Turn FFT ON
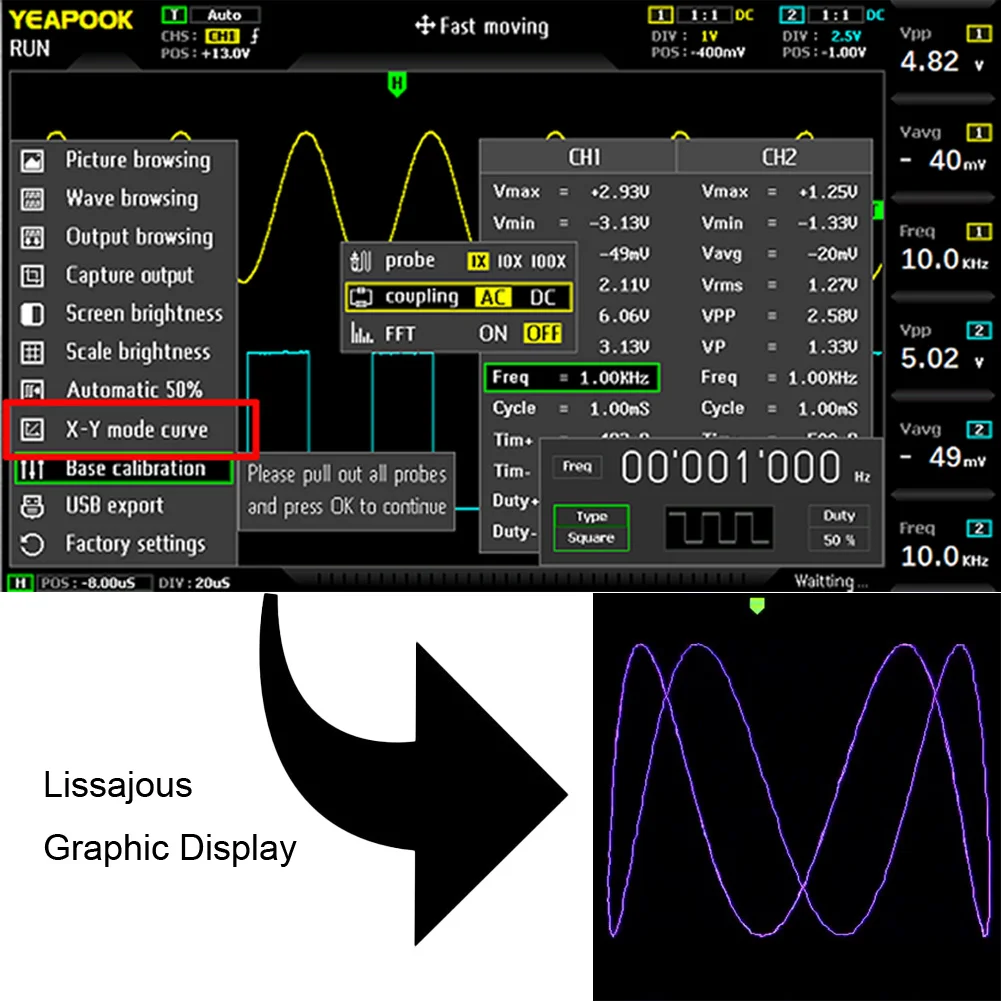The width and height of the screenshot is (1001, 1001). click(x=493, y=333)
